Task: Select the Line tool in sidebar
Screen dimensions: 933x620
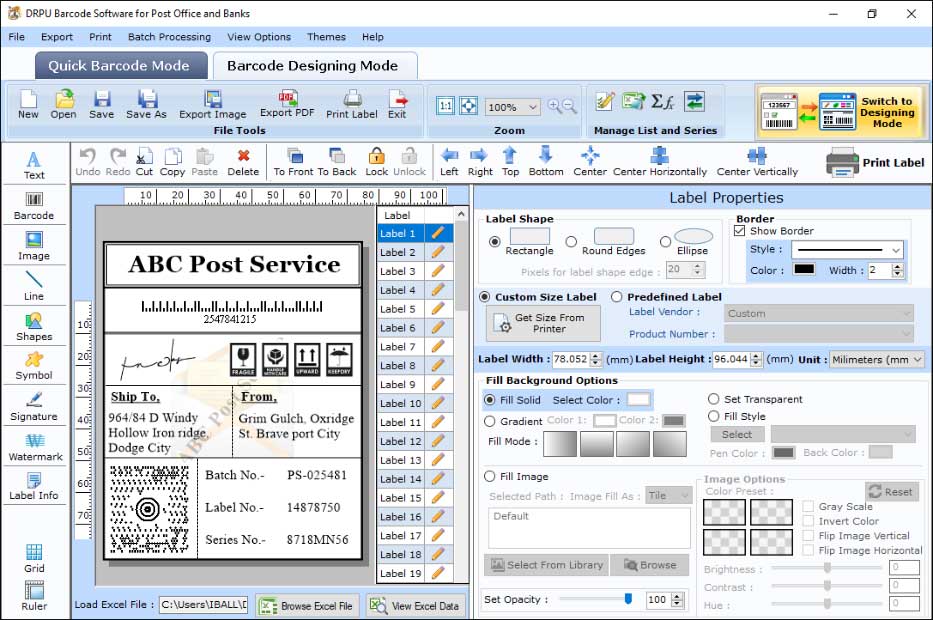Action: pos(34,286)
